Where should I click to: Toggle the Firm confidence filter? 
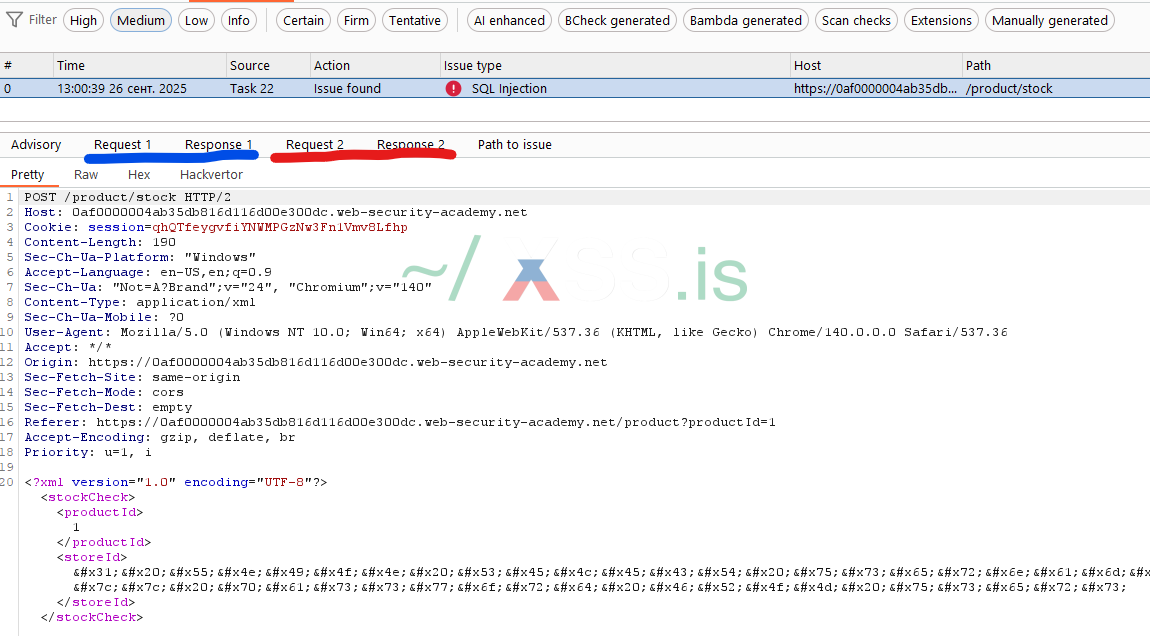[356, 21]
